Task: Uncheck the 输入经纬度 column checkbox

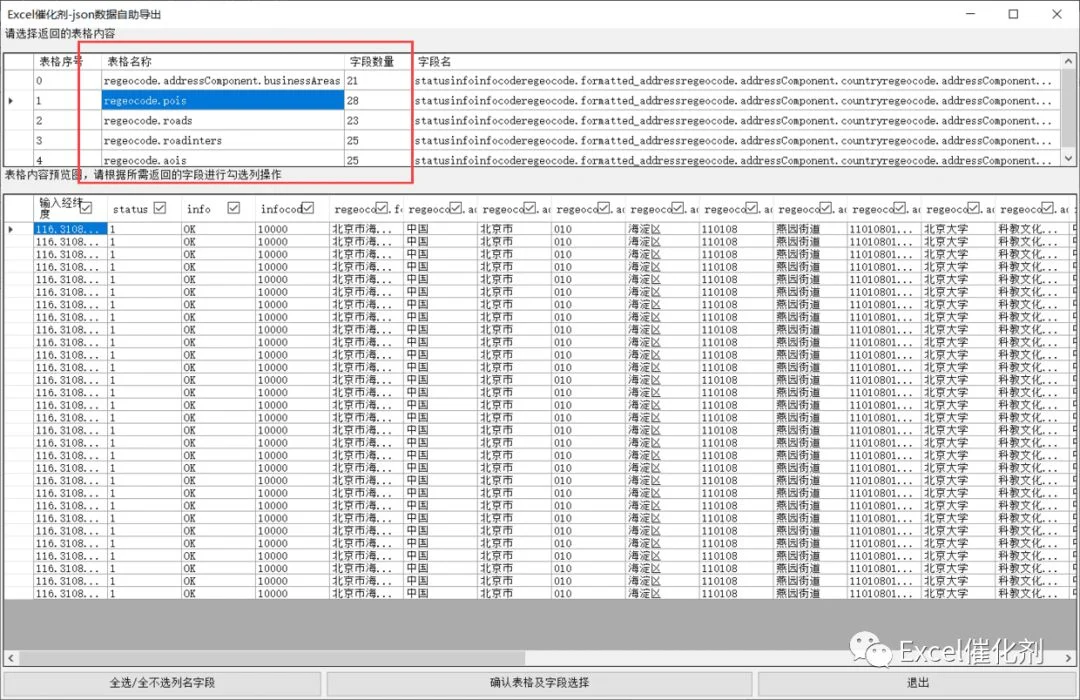Action: (86, 208)
